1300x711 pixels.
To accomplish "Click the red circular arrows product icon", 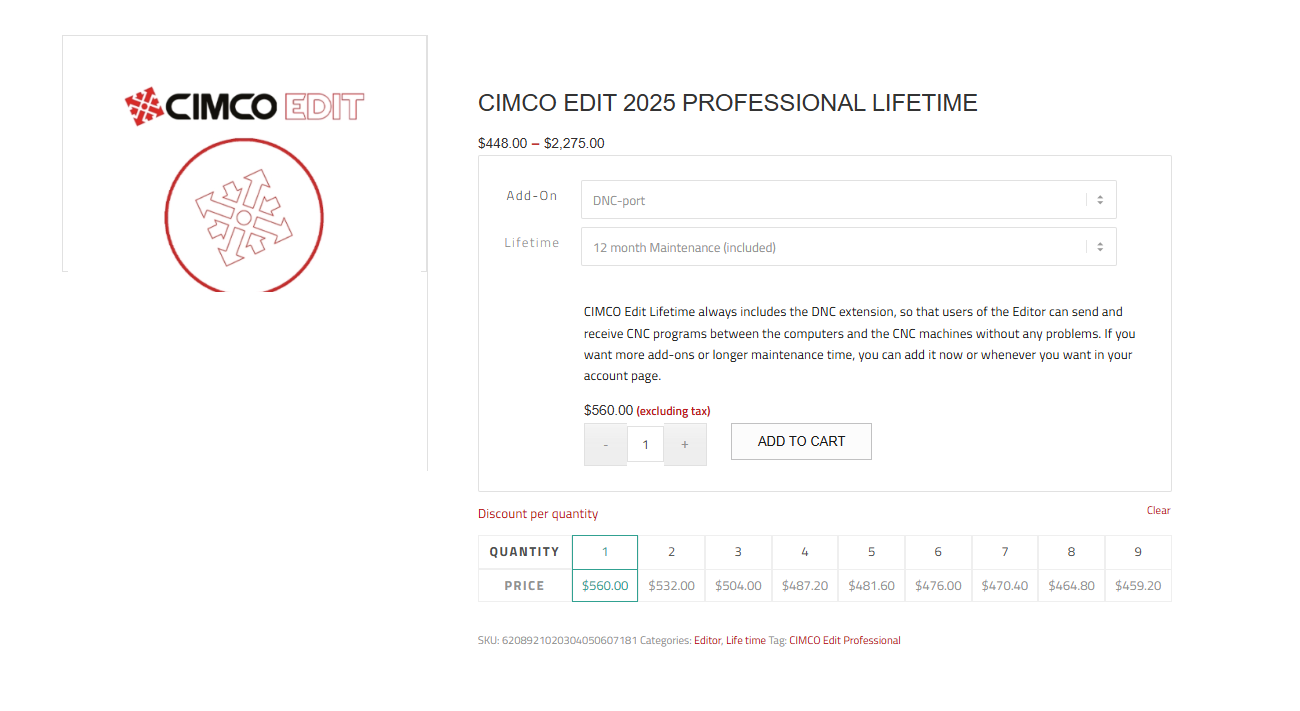I will pos(244,215).
